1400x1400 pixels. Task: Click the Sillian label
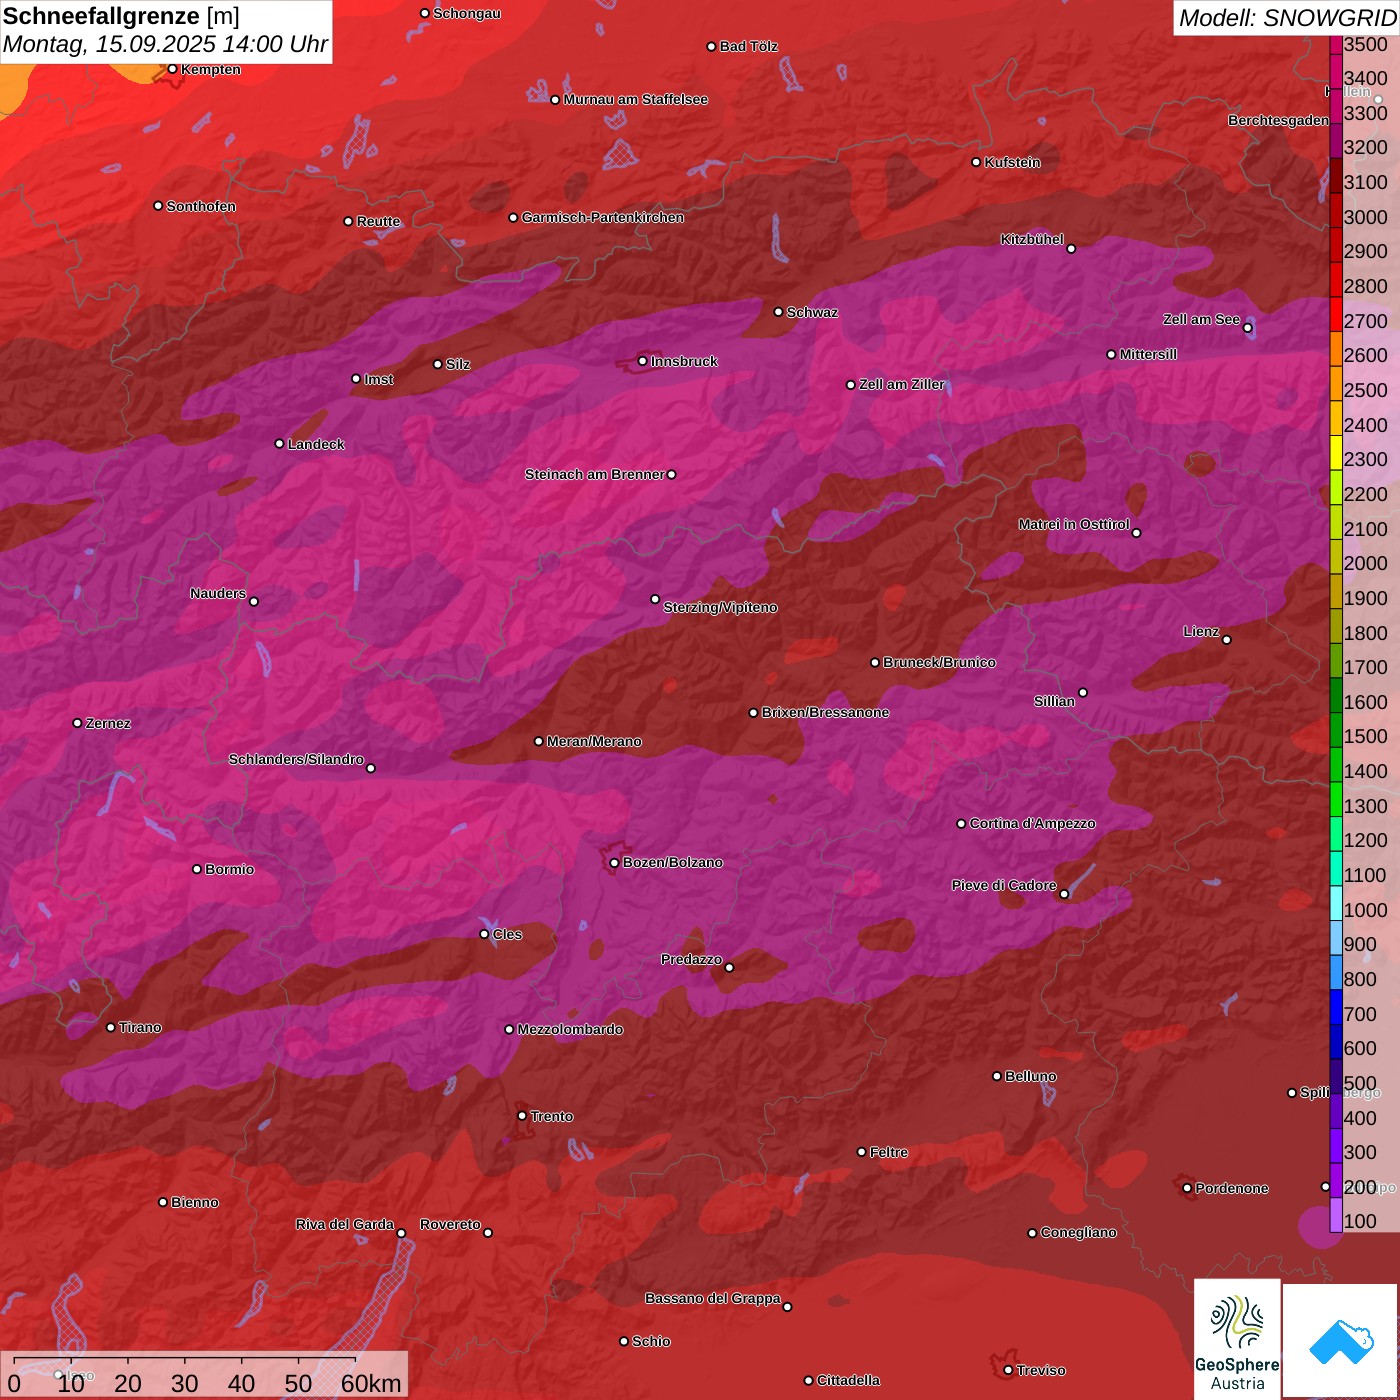coord(1054,701)
